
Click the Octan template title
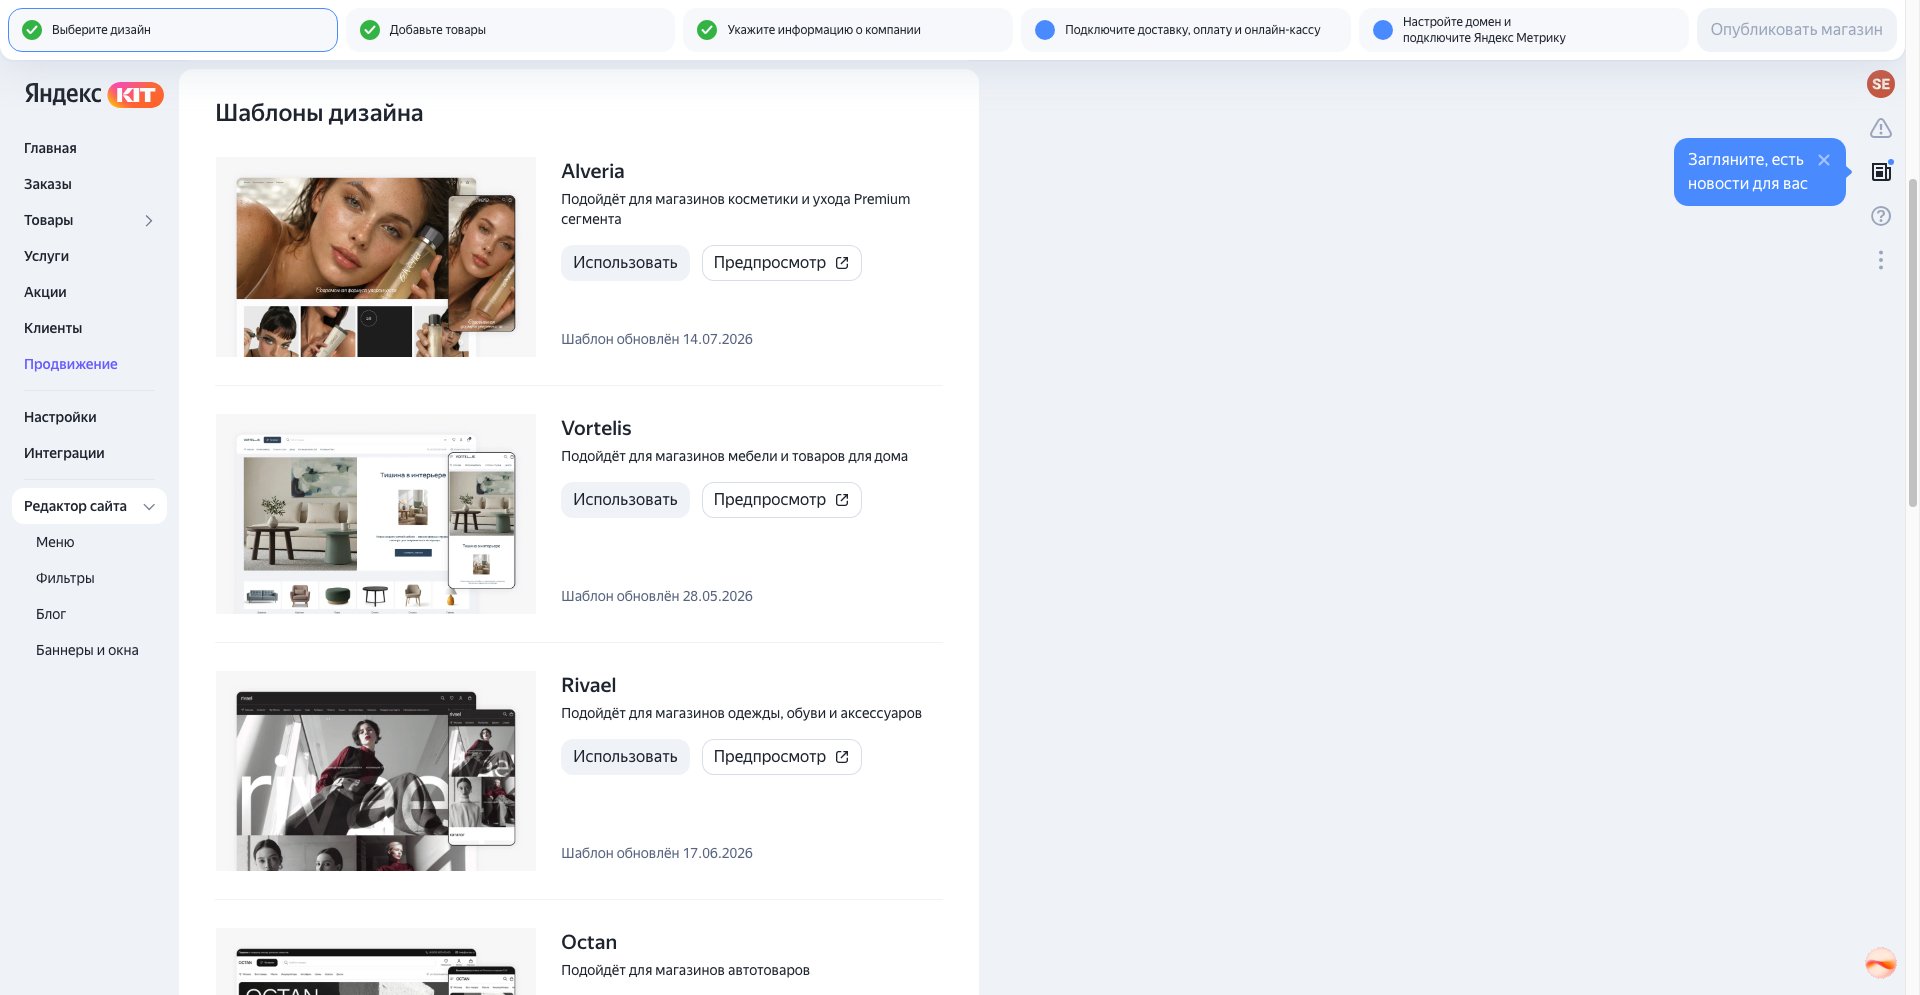point(589,942)
